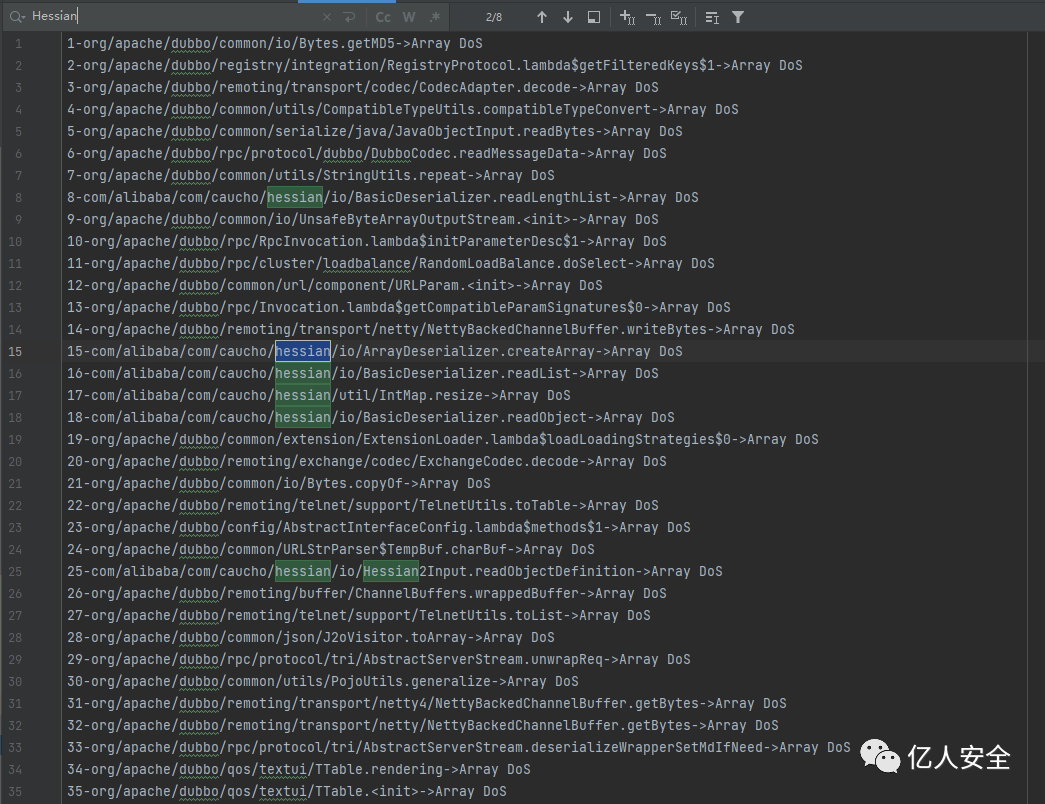
Task: Click the Hessian search input field
Action: point(173,17)
